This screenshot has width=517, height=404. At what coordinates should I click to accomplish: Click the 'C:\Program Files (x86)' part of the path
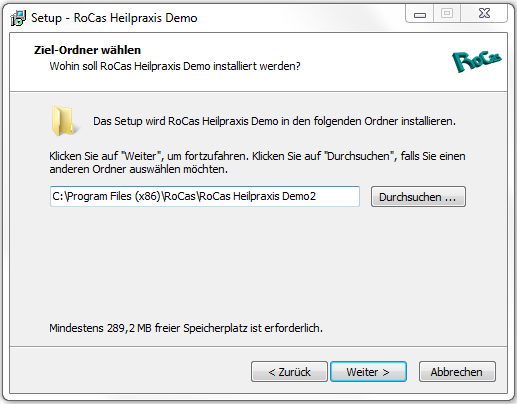[x=107, y=196]
